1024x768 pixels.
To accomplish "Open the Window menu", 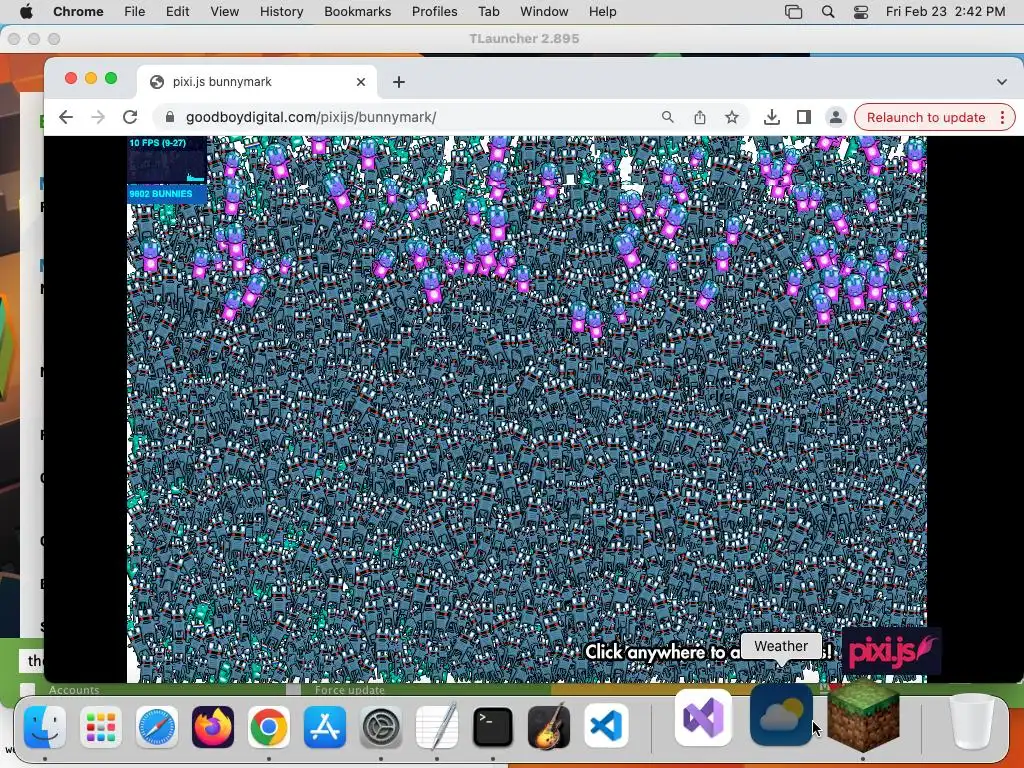I will coord(544,11).
